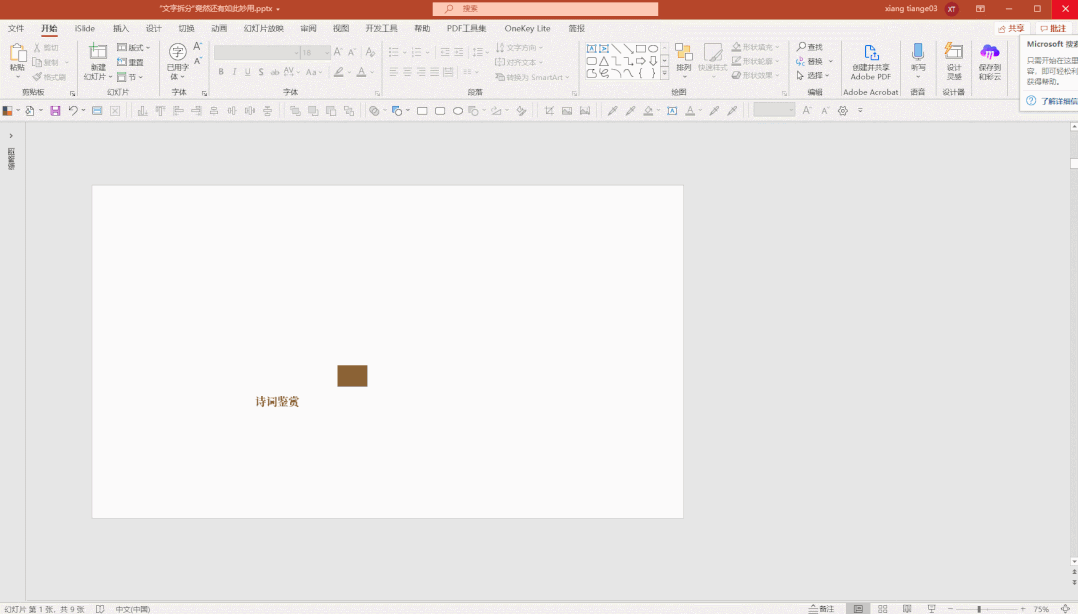Click Save to Cloud (保存到和彩云) icon
Viewport: 1078px width, 614px height.
point(989,54)
